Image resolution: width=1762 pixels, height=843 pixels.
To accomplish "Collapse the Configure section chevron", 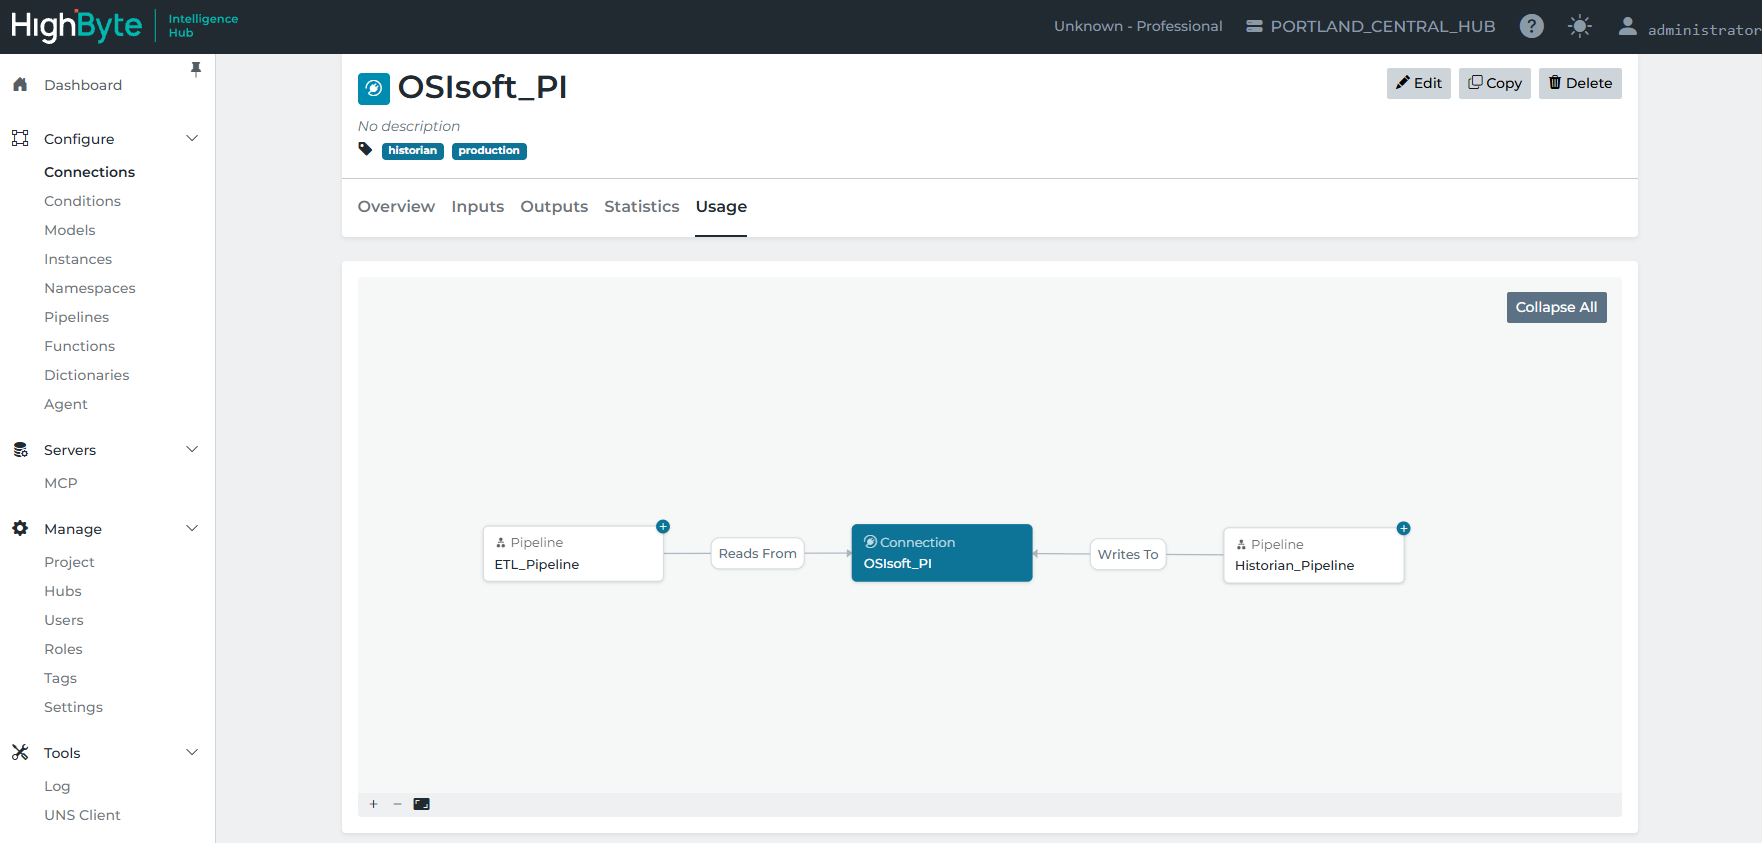I will coord(192,138).
